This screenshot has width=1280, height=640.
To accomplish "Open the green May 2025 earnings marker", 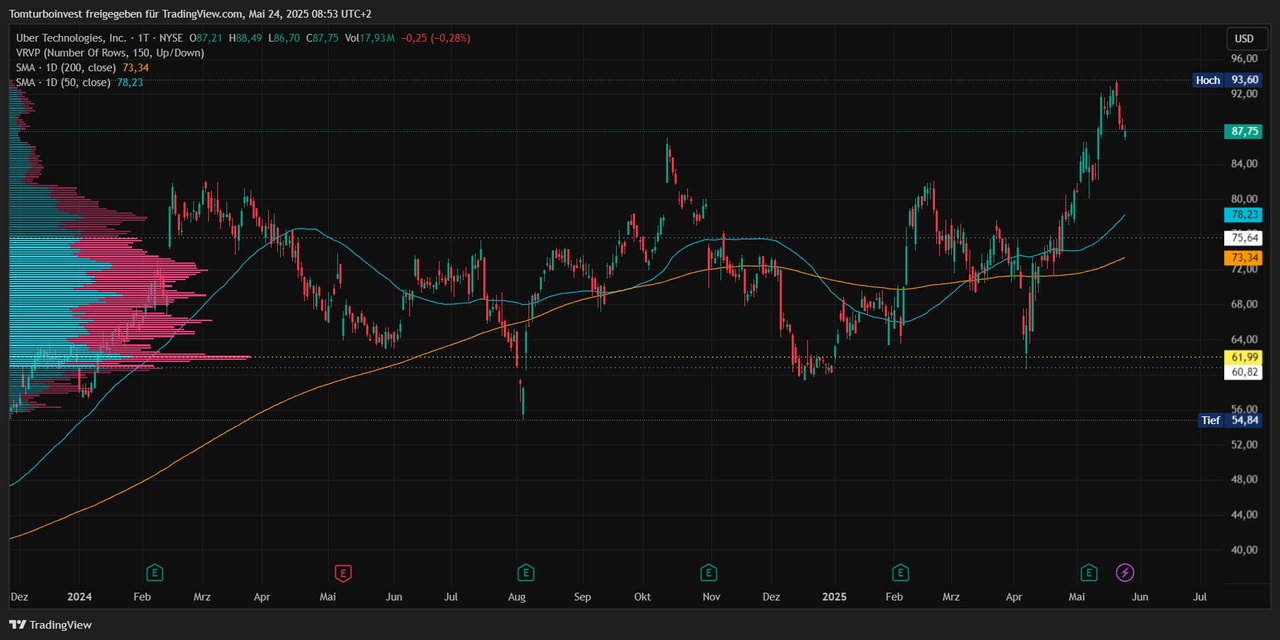I will [1089, 573].
